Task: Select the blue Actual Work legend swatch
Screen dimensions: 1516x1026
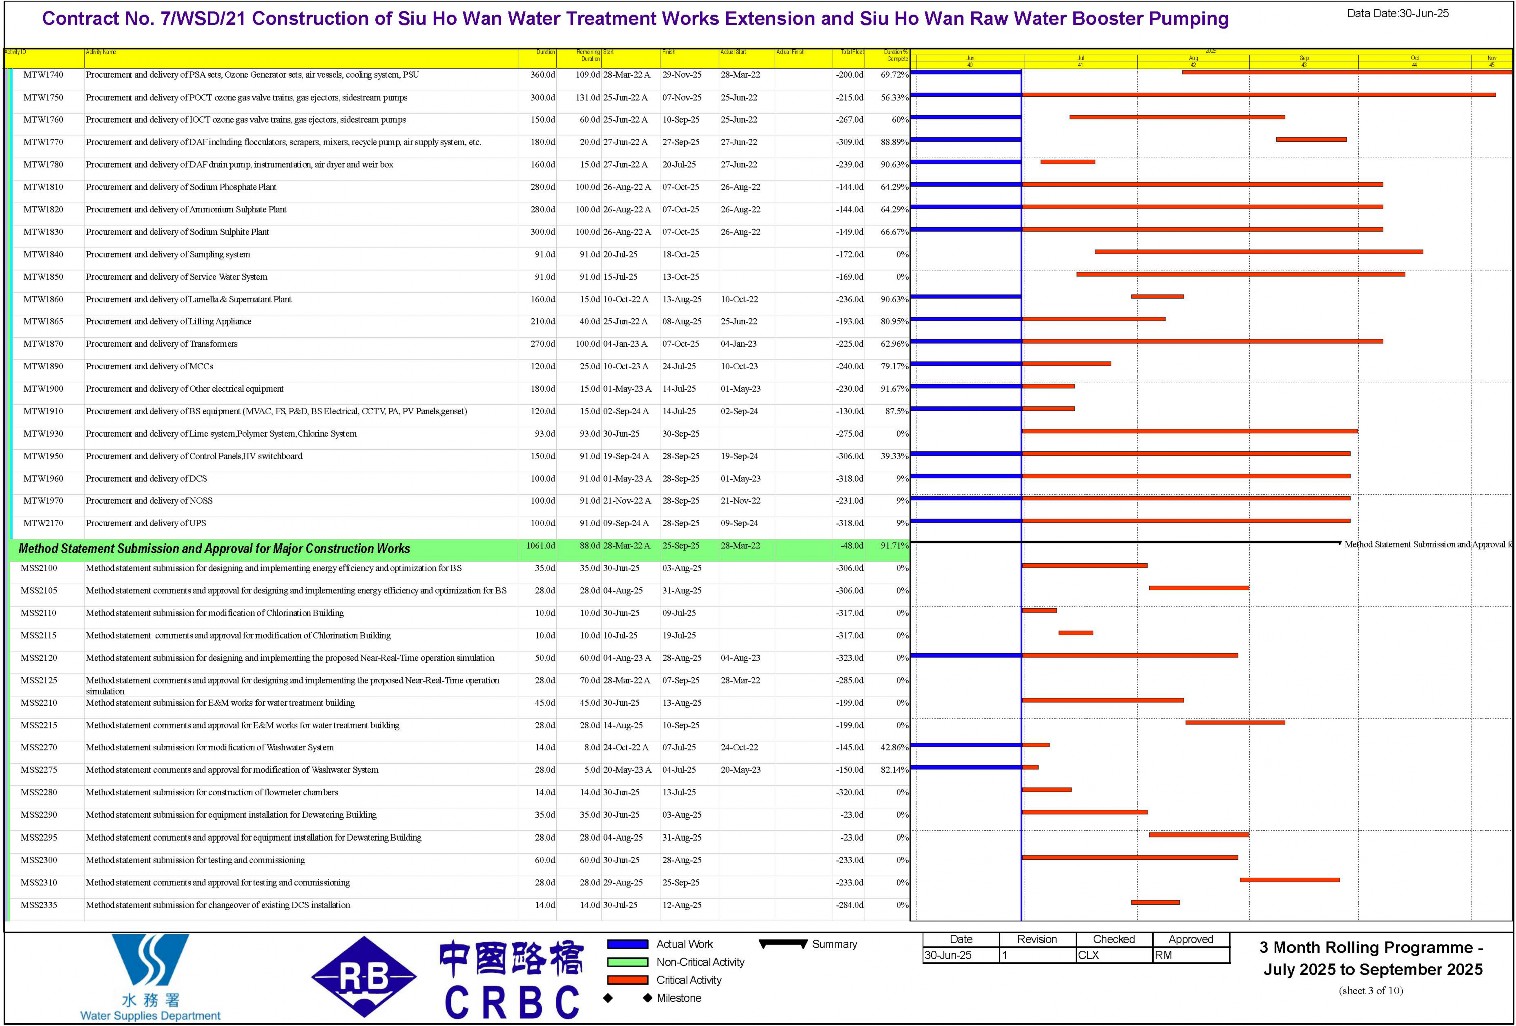Action: [628, 944]
